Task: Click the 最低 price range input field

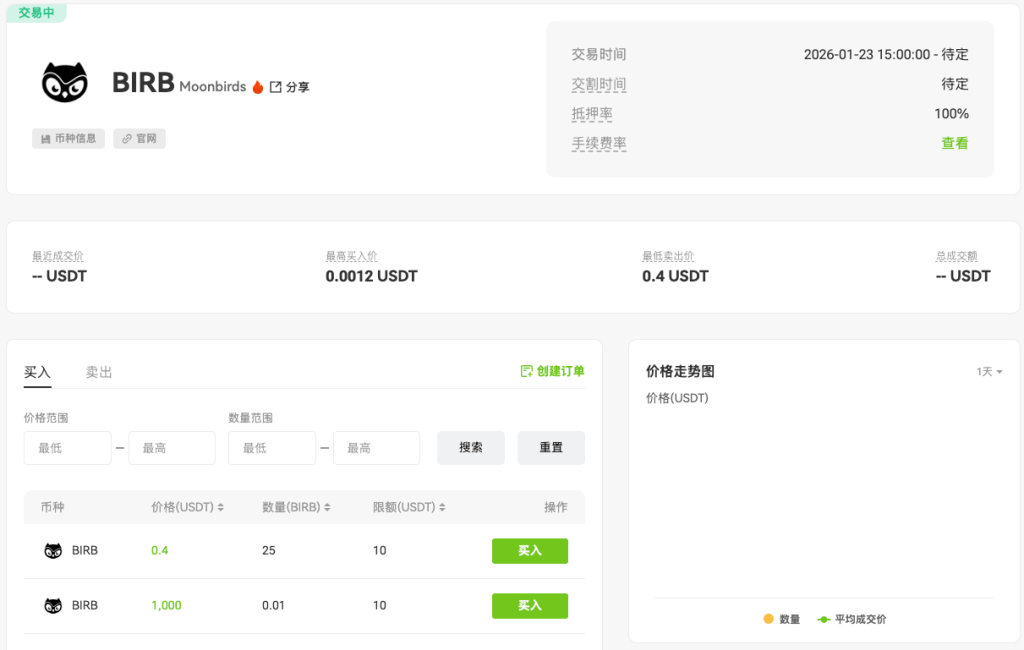Action: [67, 447]
